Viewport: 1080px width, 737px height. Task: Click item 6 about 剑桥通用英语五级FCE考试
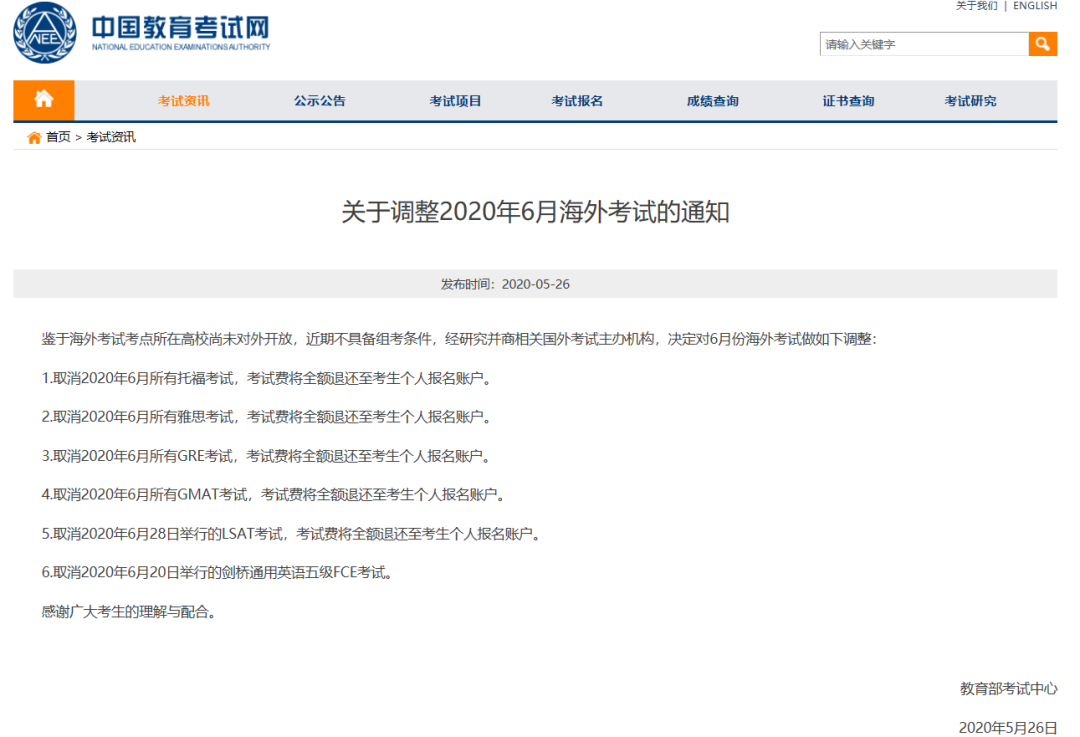(x=218, y=572)
